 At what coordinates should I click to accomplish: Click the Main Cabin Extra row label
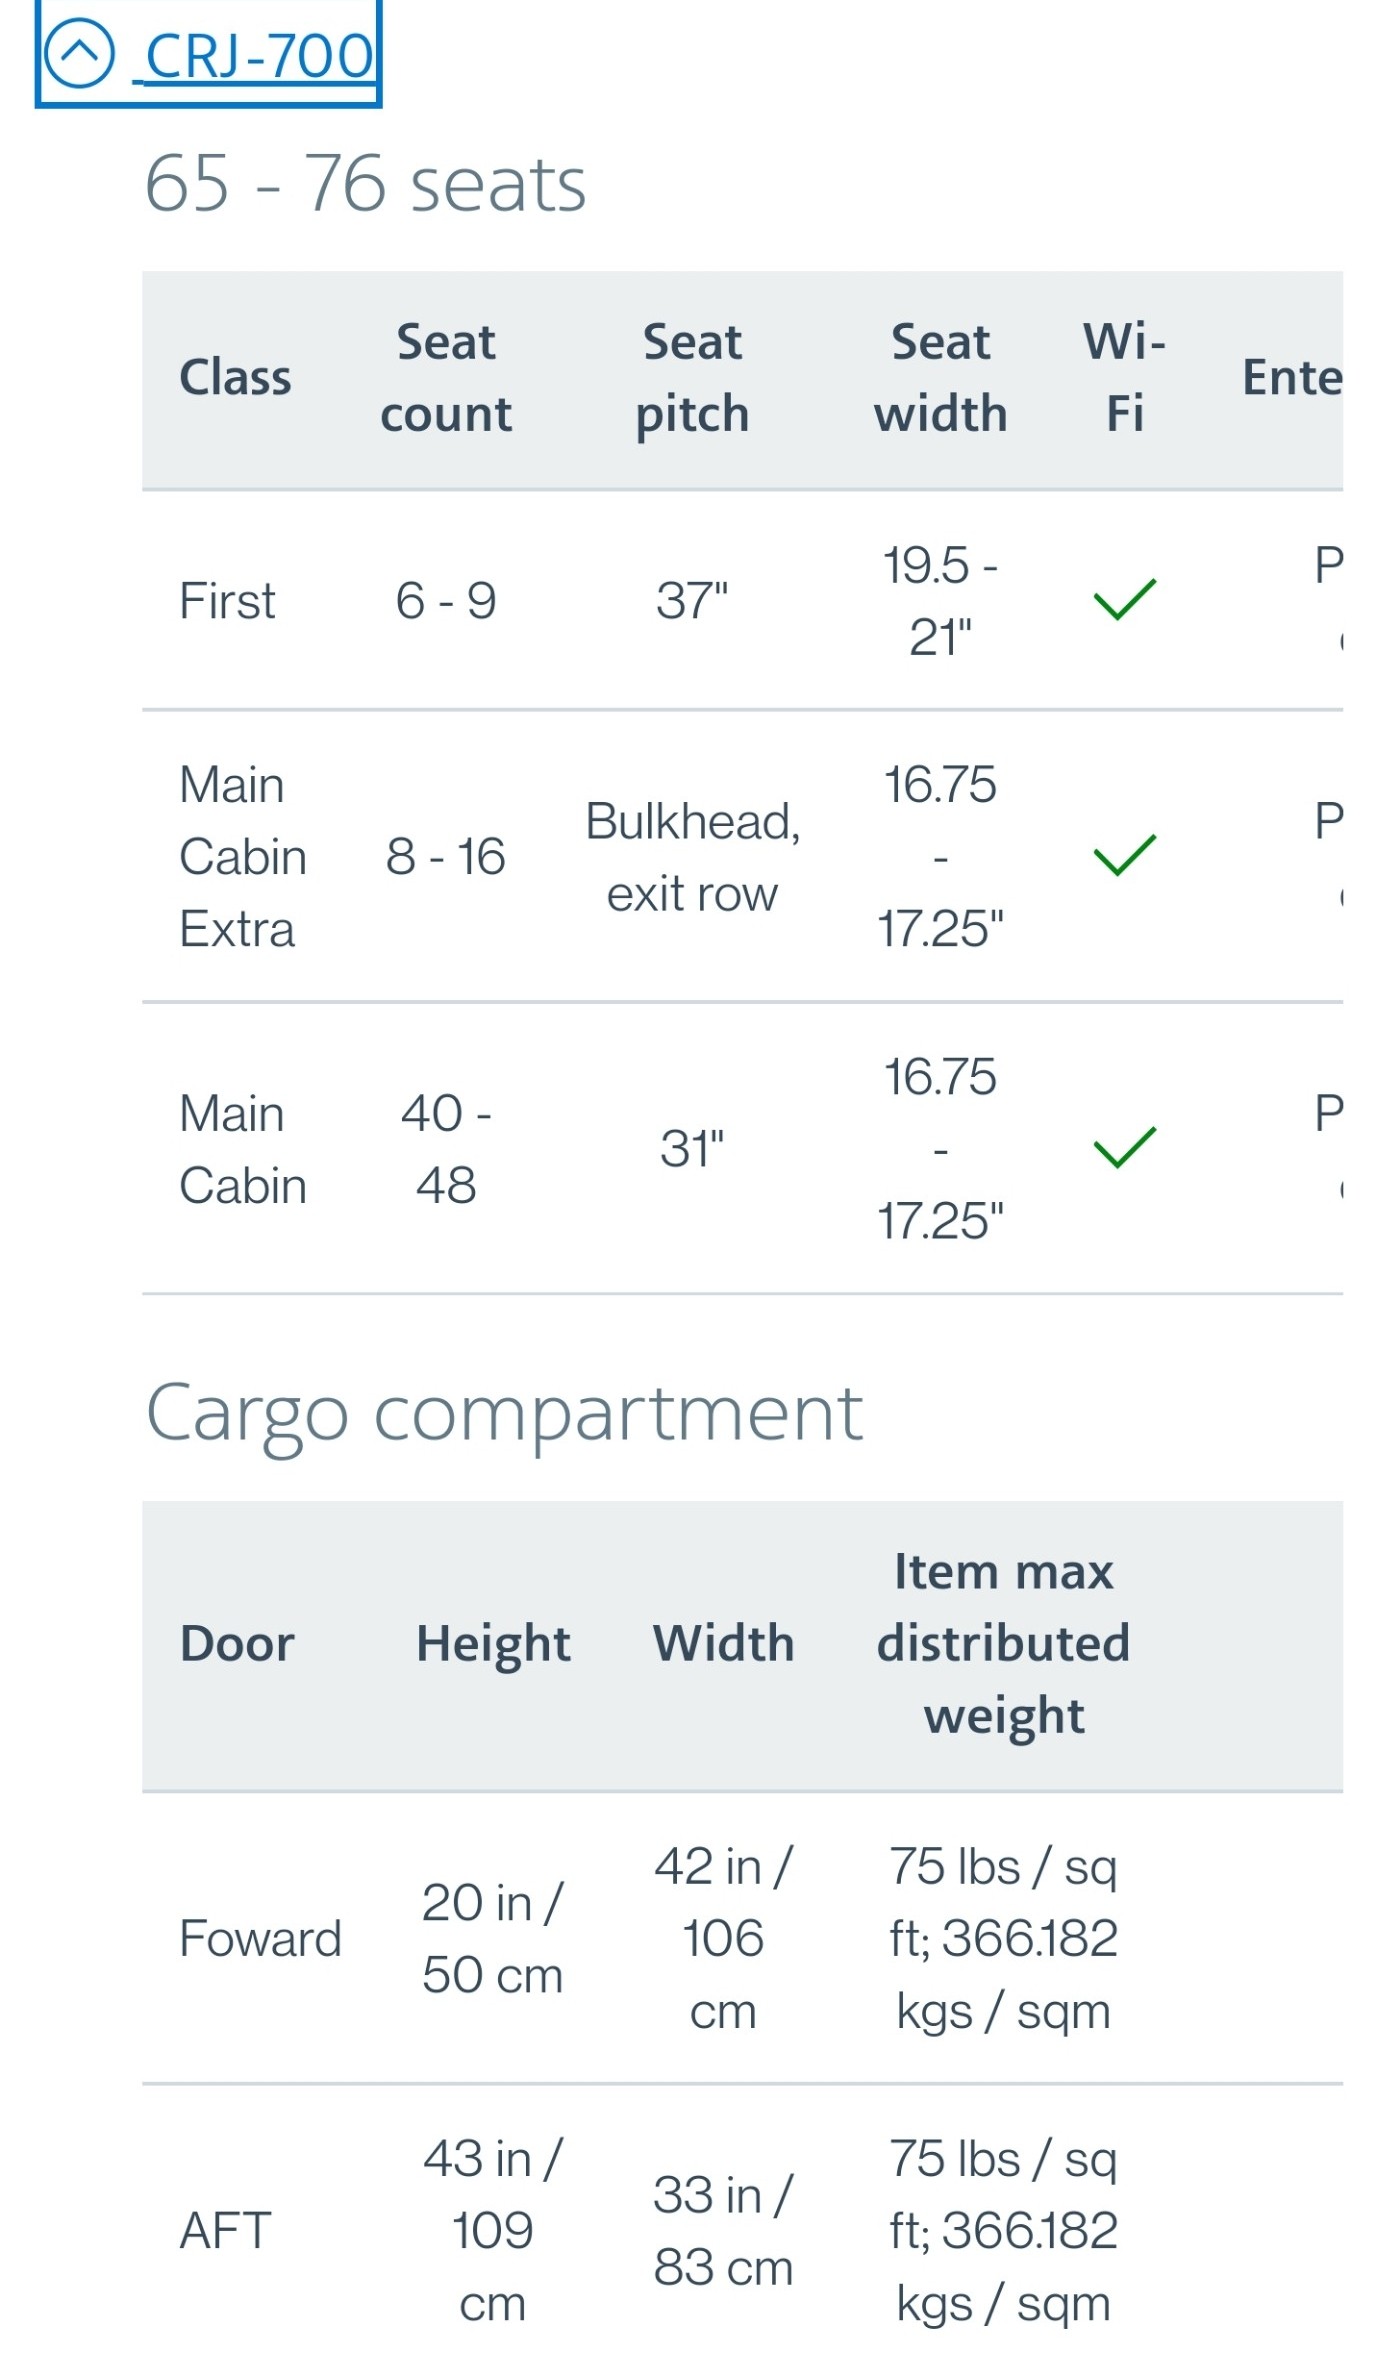coord(242,857)
